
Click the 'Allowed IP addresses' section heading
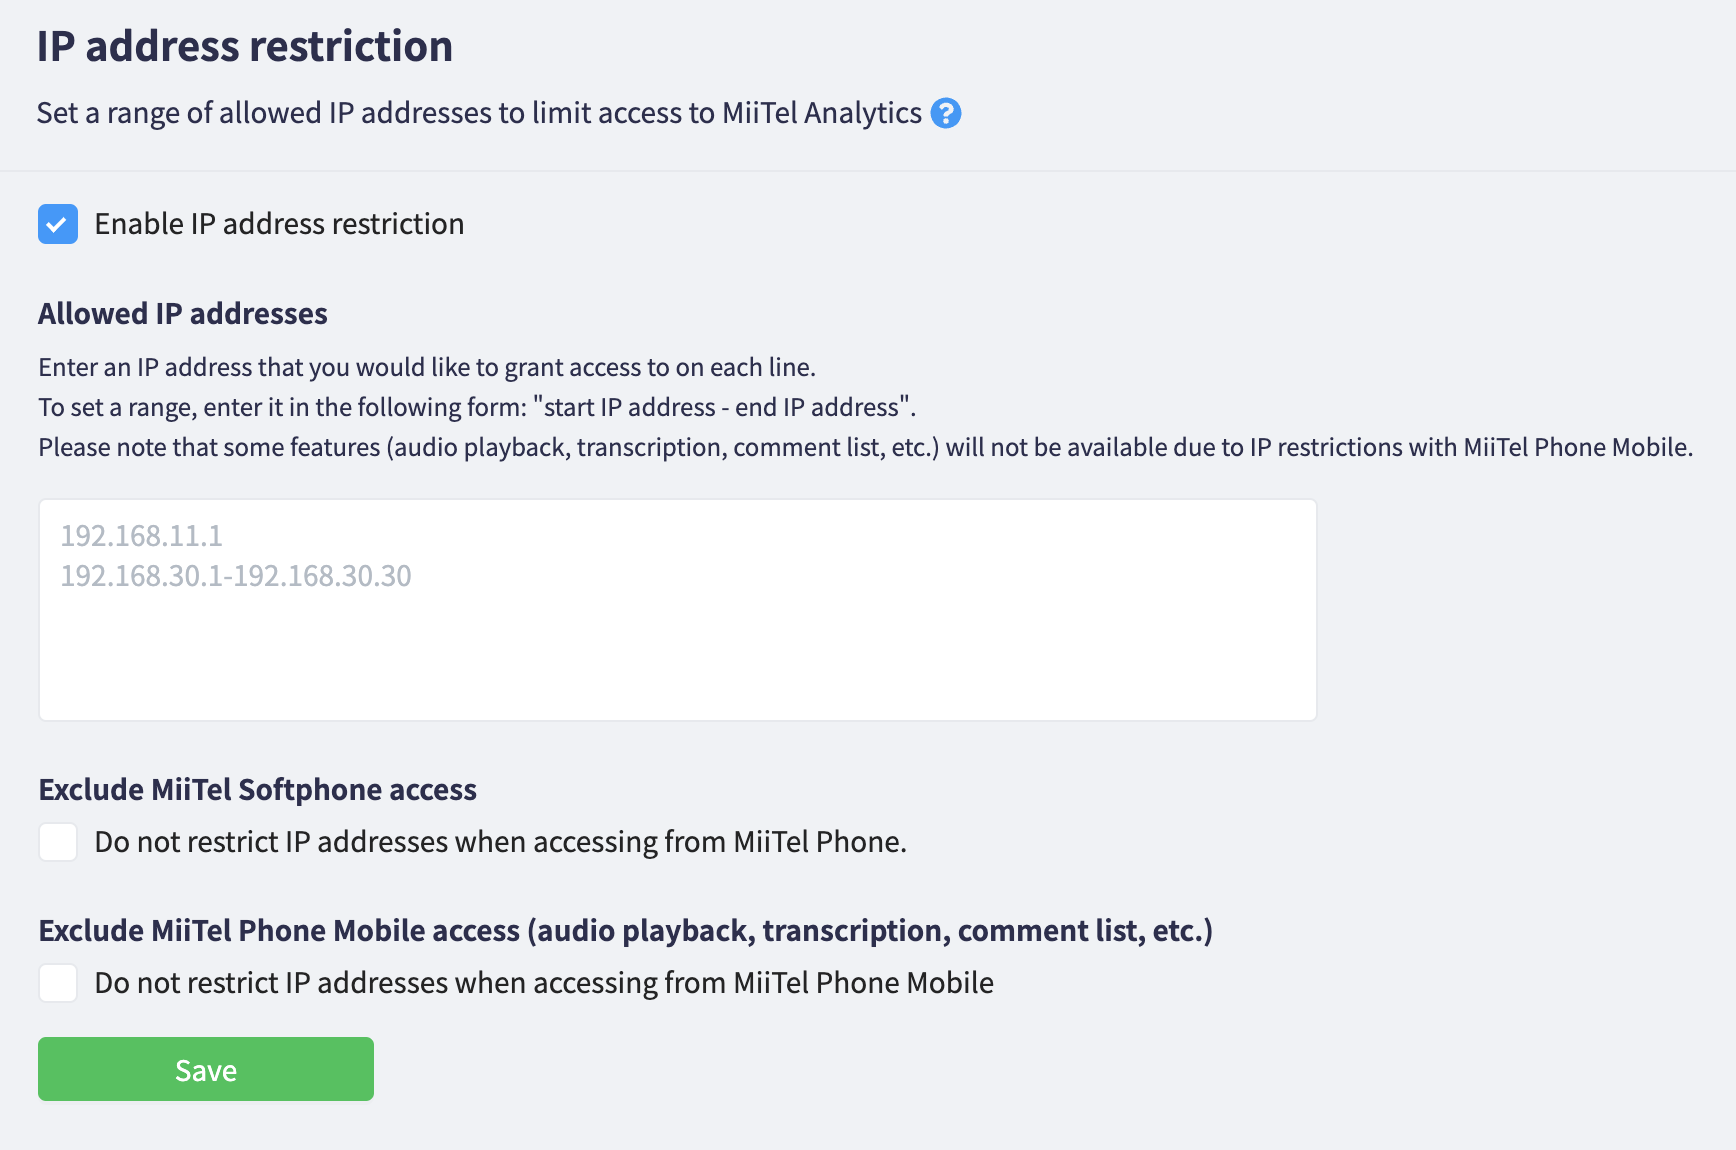183,314
